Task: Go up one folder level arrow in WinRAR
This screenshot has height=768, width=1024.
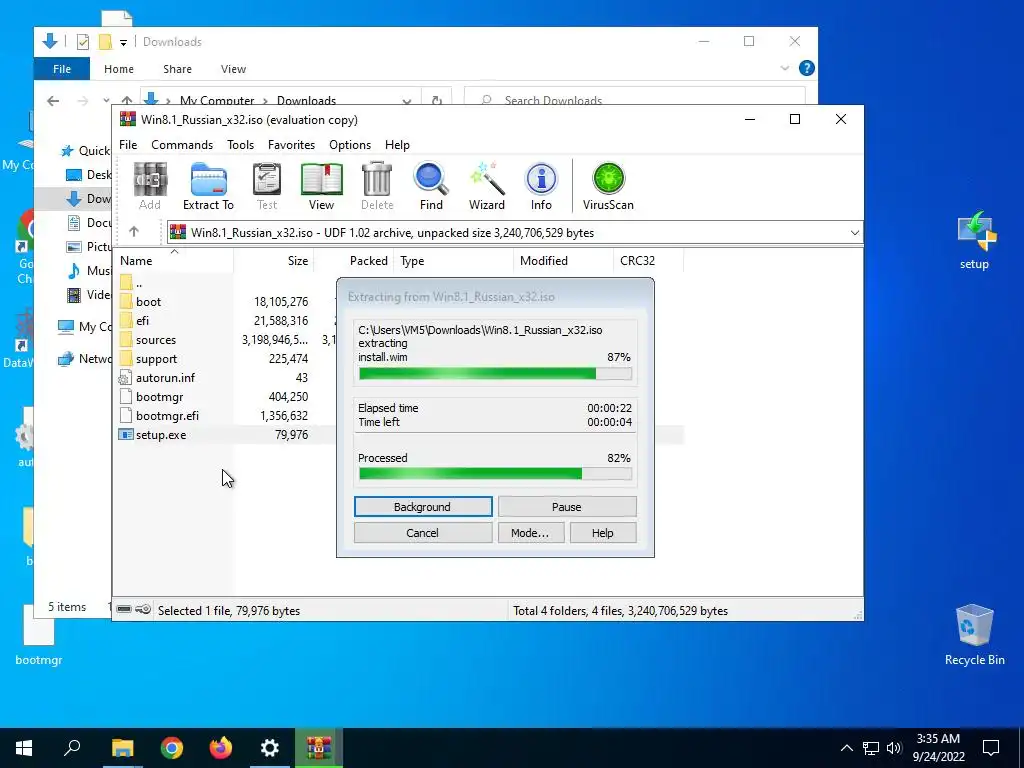Action: [x=134, y=232]
